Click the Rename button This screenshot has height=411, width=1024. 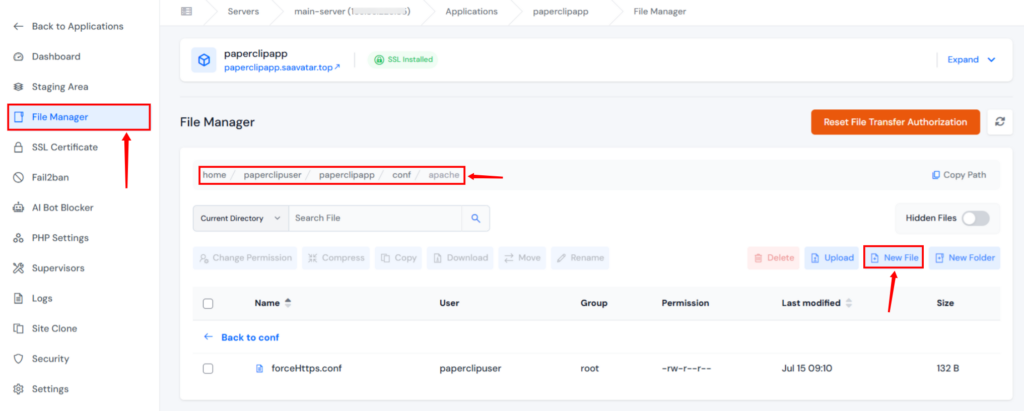tap(580, 258)
